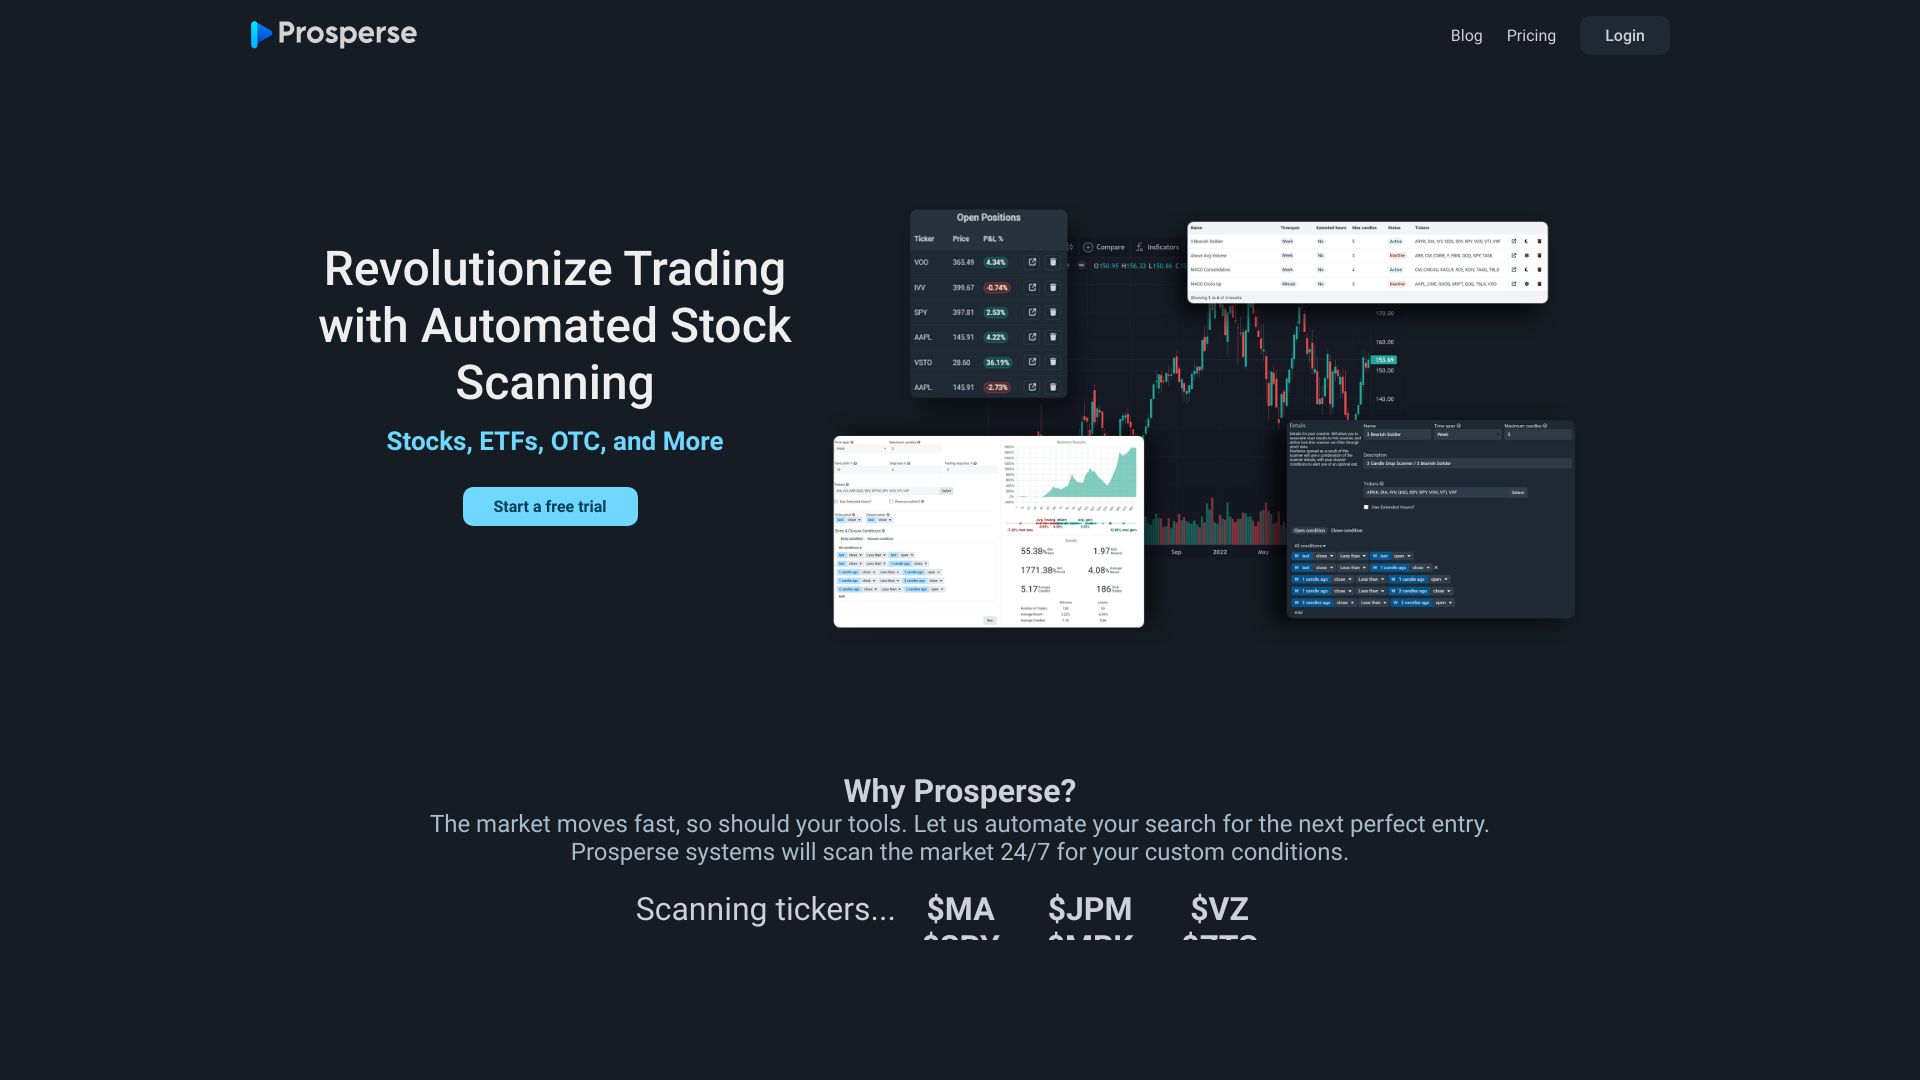This screenshot has width=1920, height=1080.
Task: Select the Pricing menu item
Action: 1531,36
